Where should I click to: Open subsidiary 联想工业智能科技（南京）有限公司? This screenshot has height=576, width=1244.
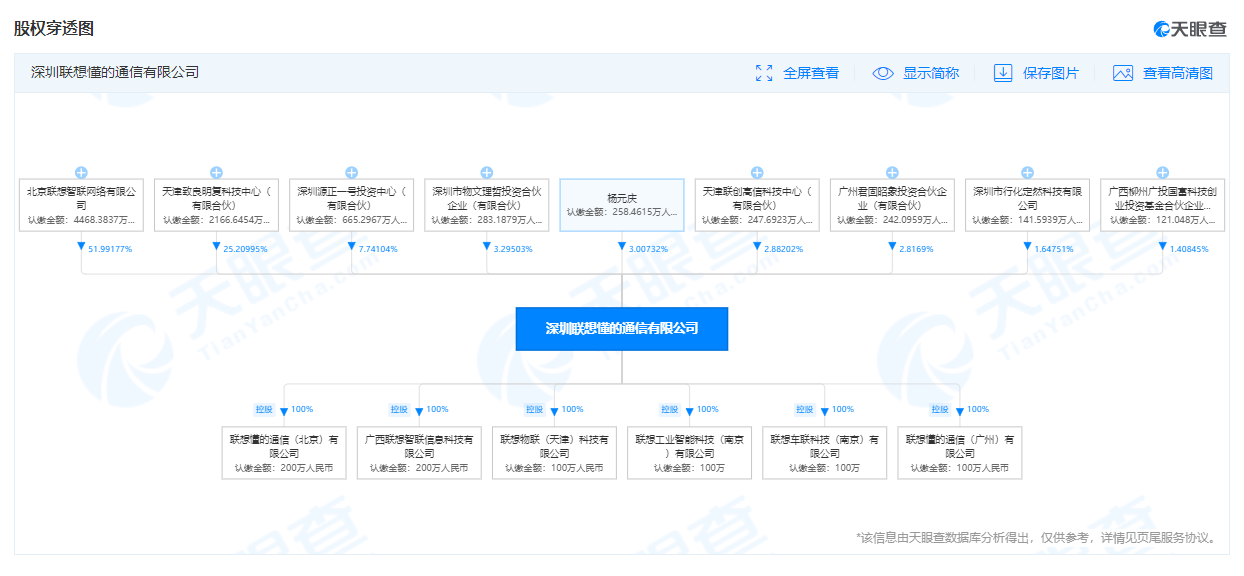[x=690, y=453]
